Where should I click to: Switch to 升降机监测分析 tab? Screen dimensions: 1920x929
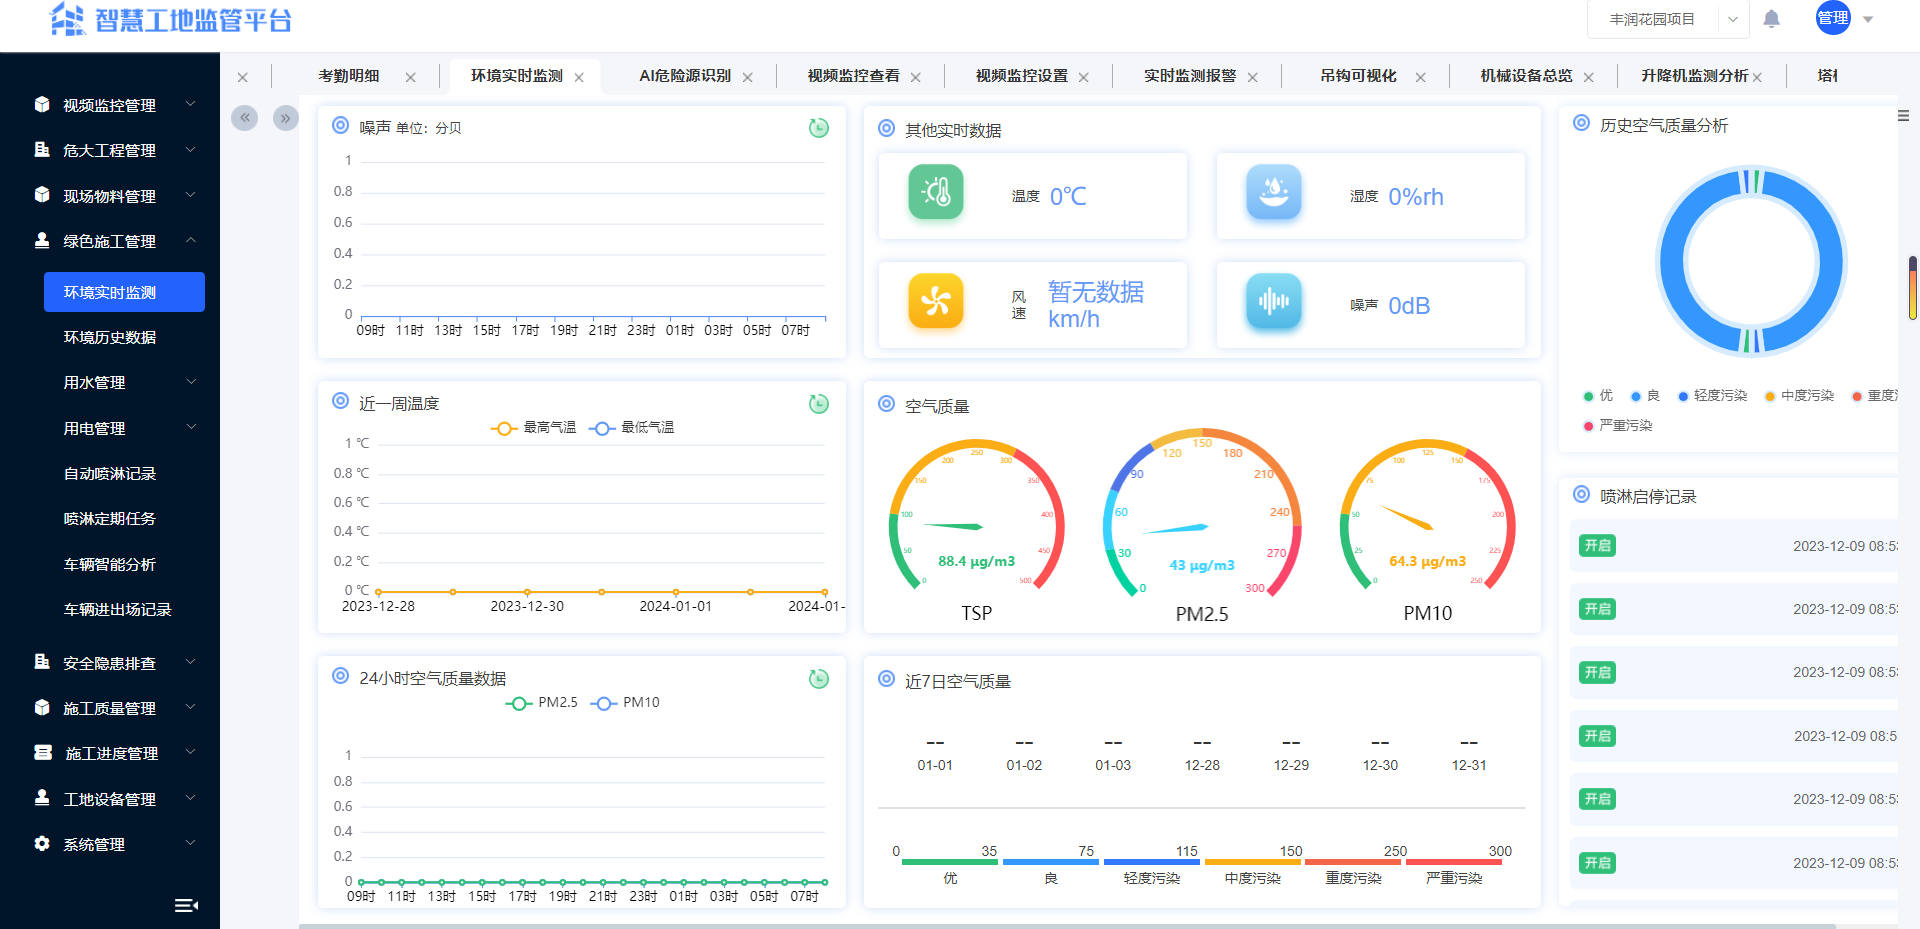tap(1695, 76)
